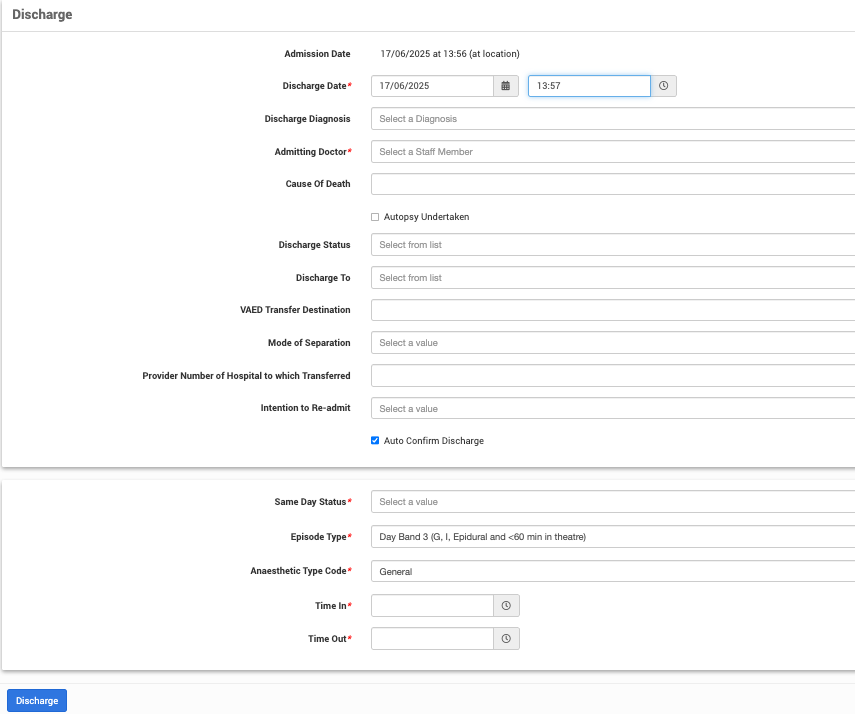Expand the Discharge Status list
The height and width of the screenshot is (714, 855).
pos(612,245)
